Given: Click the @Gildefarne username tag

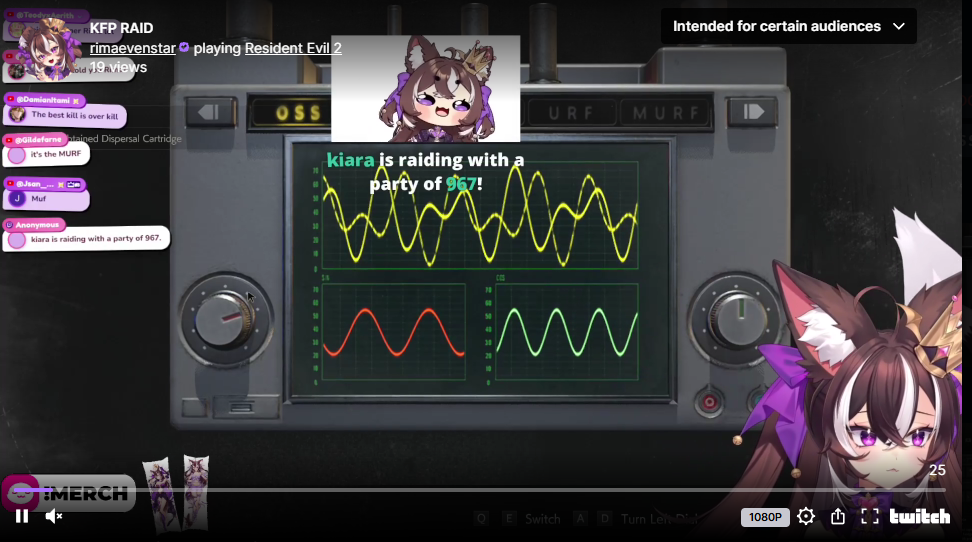Looking at the screenshot, I should click(36, 140).
